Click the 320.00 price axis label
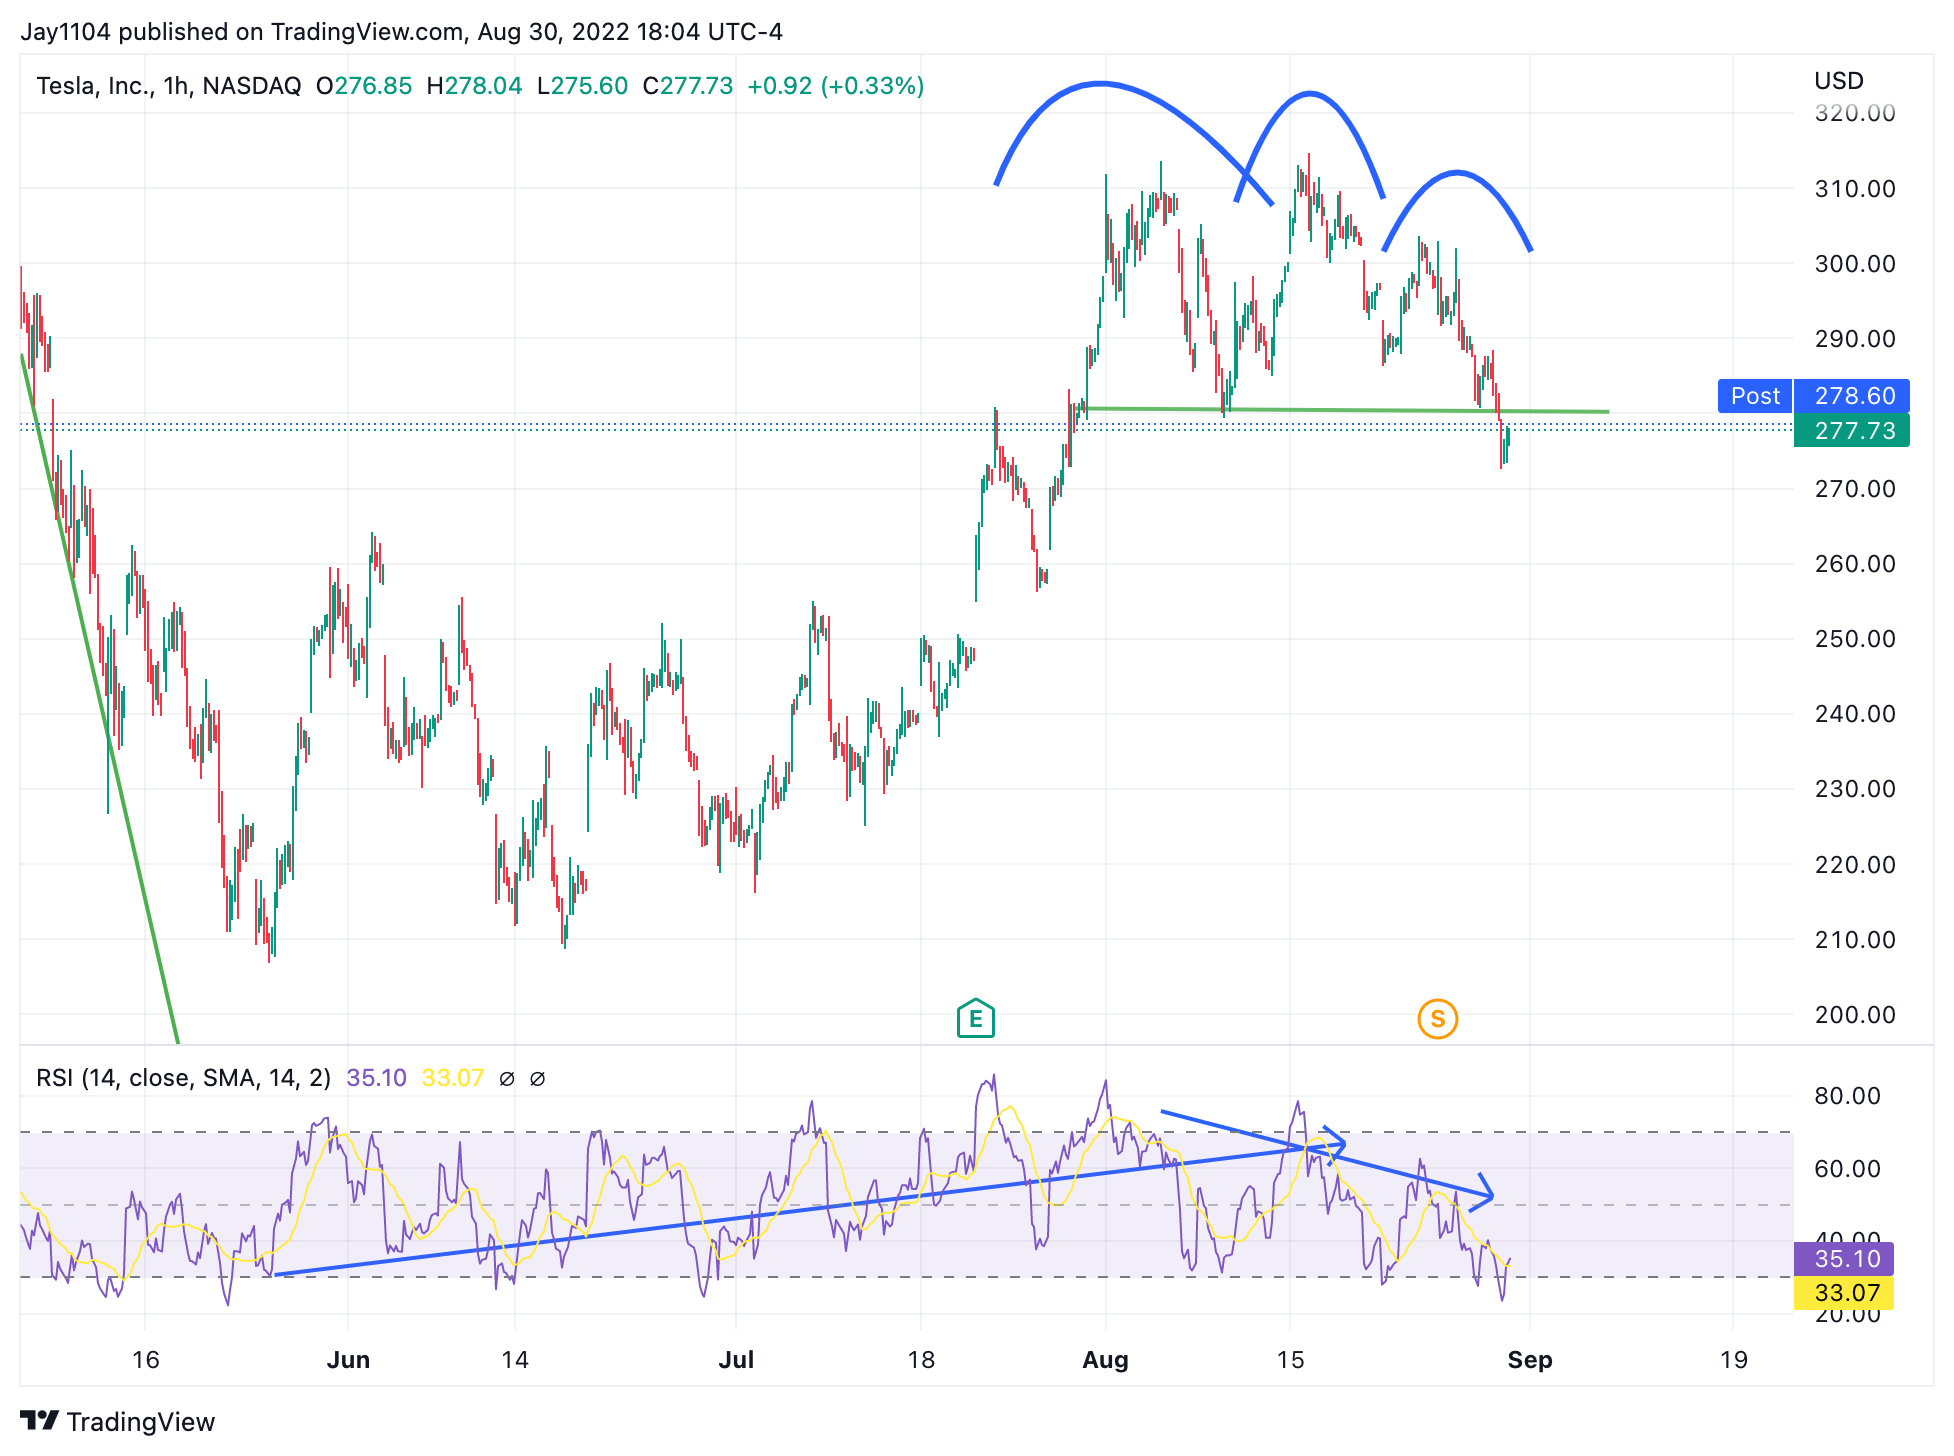The width and height of the screenshot is (1954, 1456). 1855,113
